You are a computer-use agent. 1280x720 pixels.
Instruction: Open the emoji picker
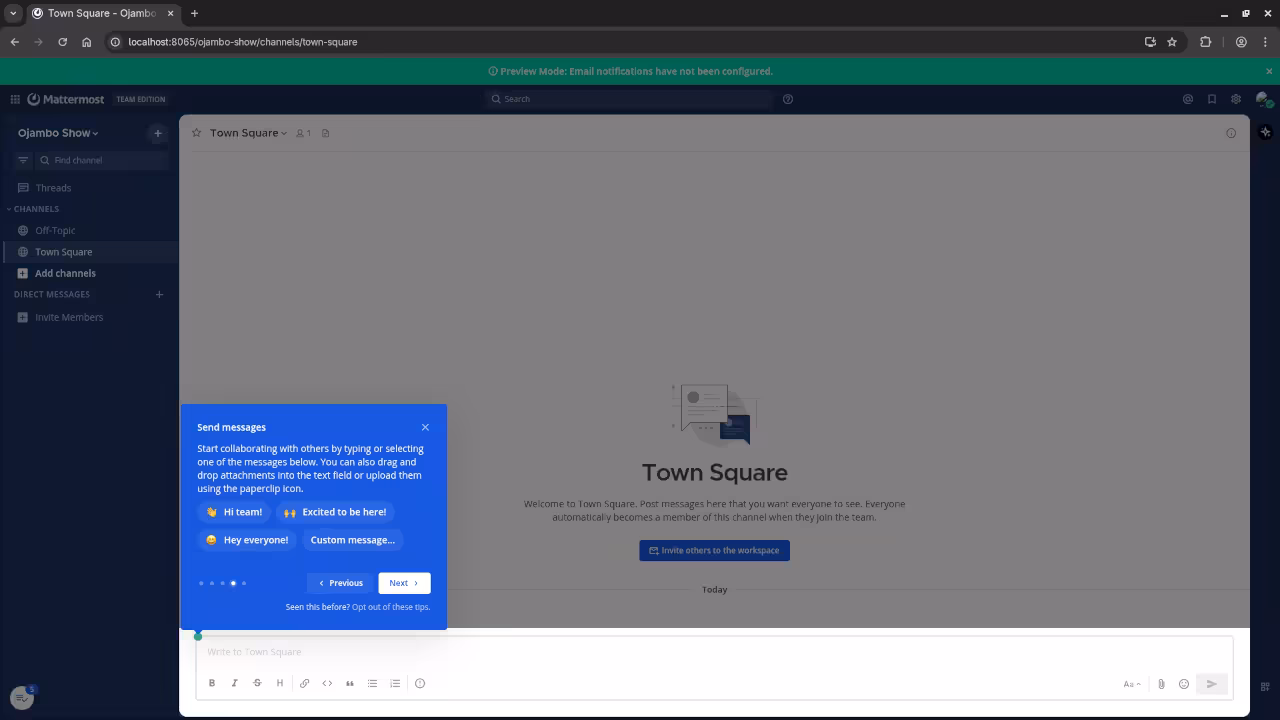pos(1184,684)
